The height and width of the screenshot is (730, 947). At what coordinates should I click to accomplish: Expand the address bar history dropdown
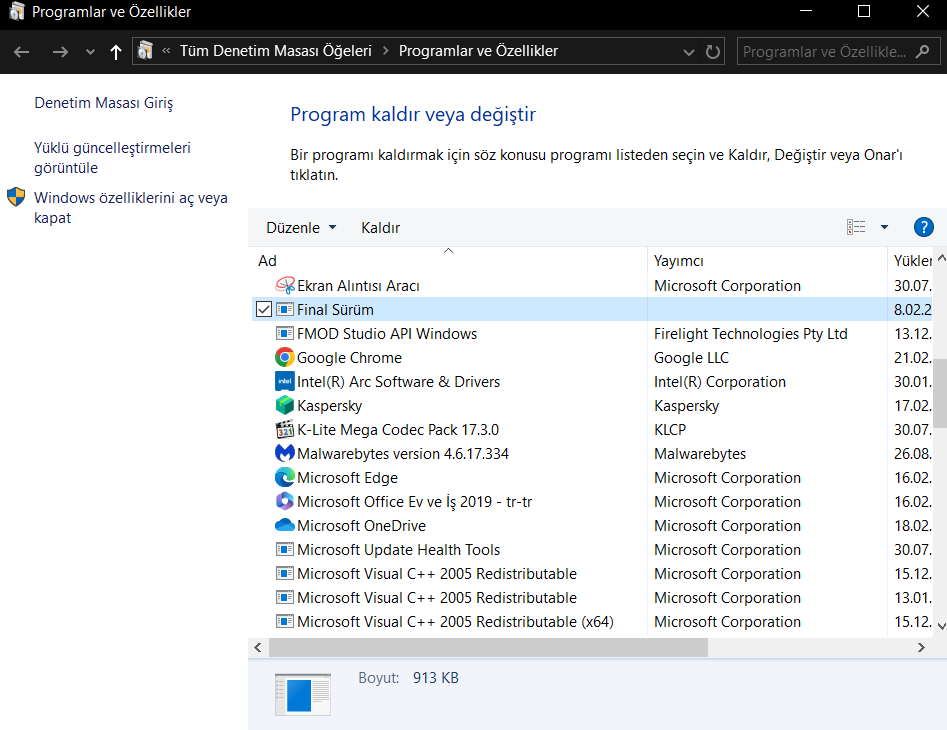coord(689,53)
